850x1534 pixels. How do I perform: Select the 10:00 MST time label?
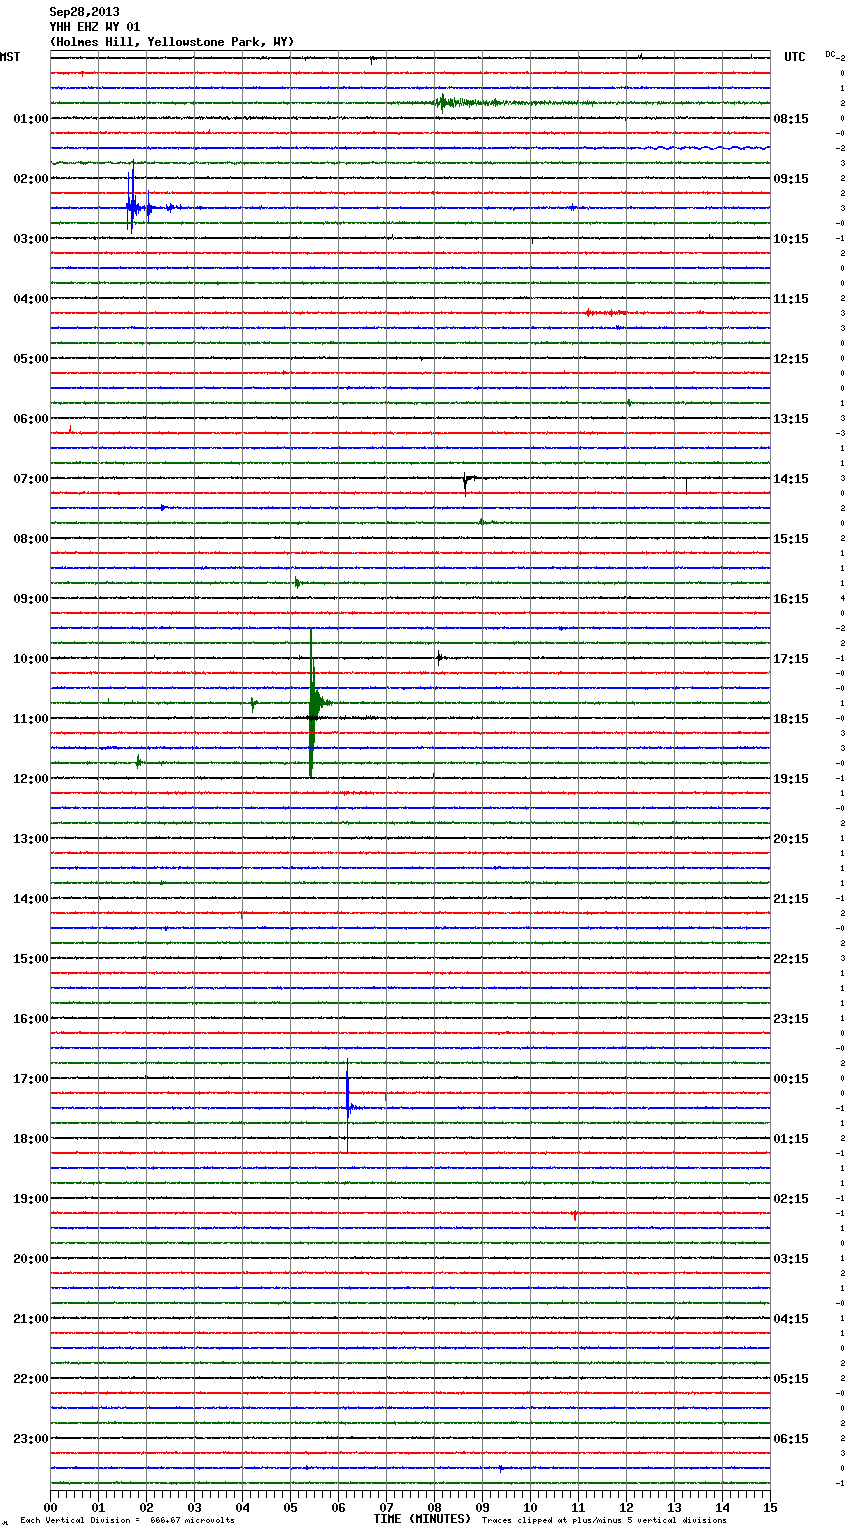click(x=30, y=659)
